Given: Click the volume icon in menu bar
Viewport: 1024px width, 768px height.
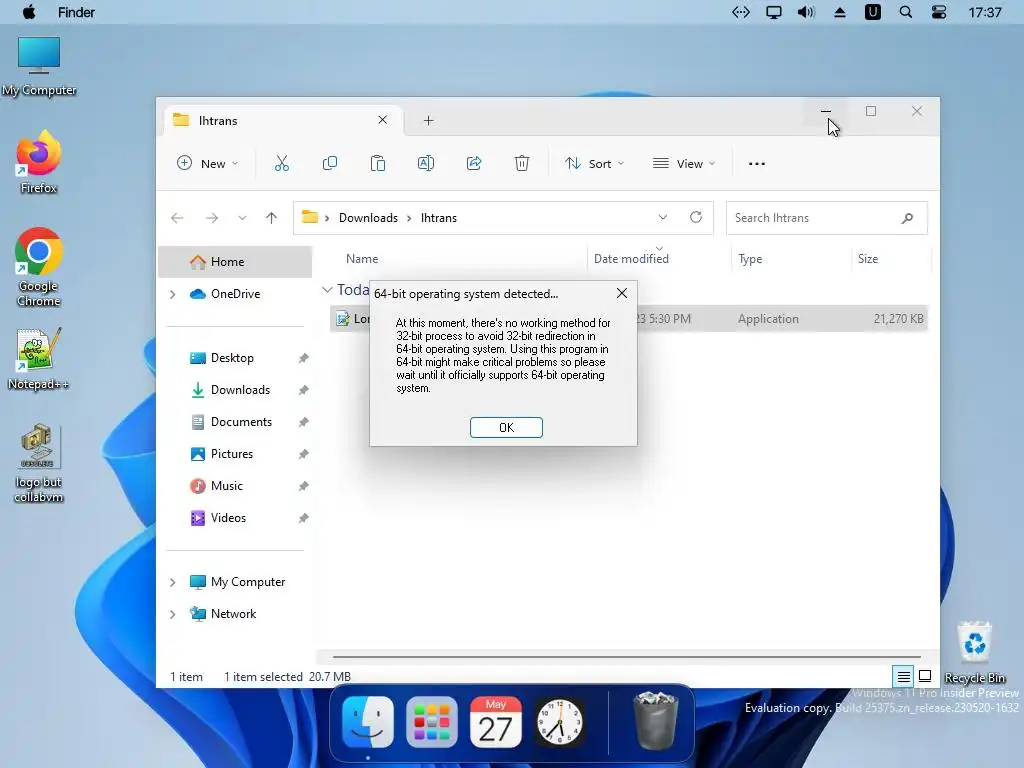Looking at the screenshot, I should coord(807,12).
